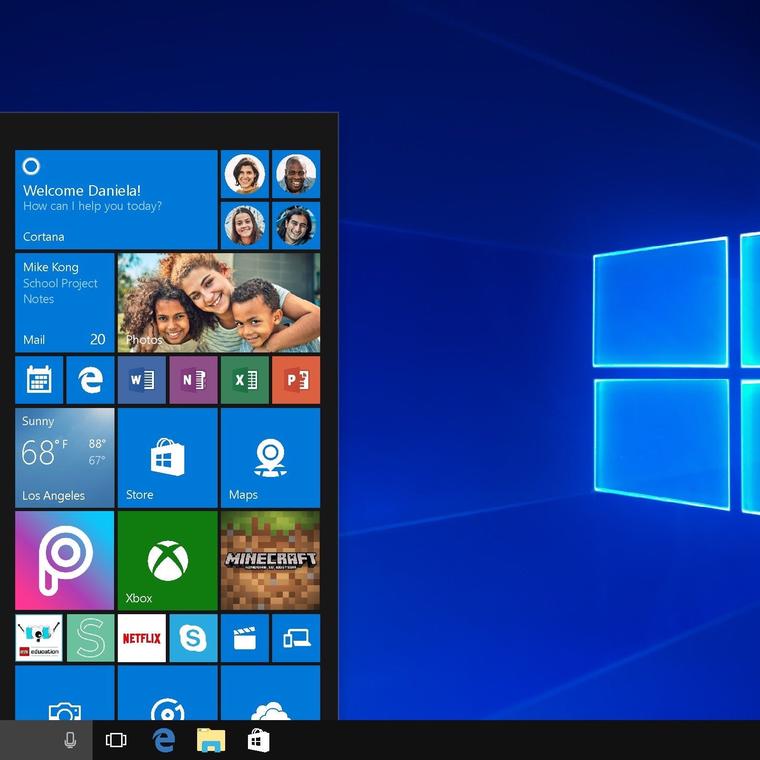Screen dimensions: 760x760
Task: Open the Word tile
Action: [x=142, y=380]
